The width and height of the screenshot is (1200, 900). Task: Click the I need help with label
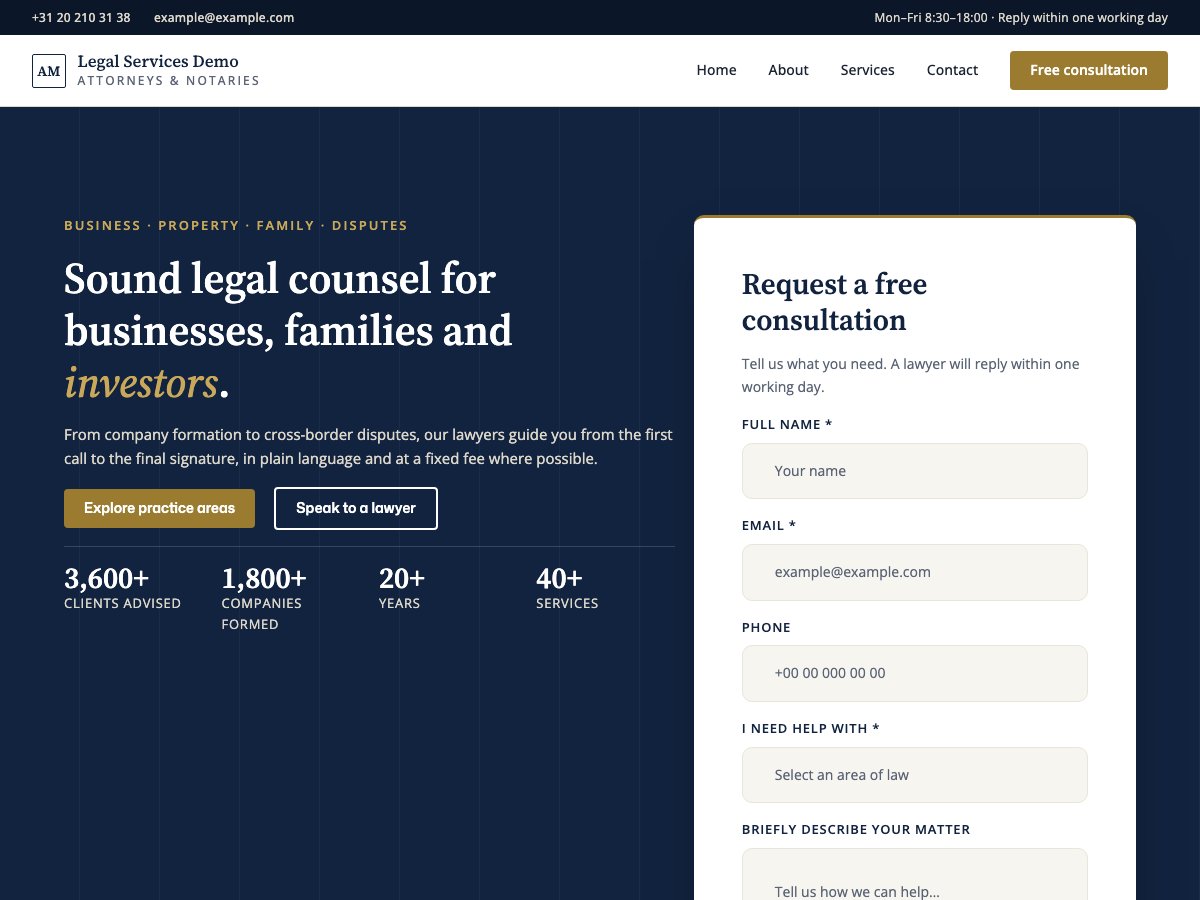point(810,728)
